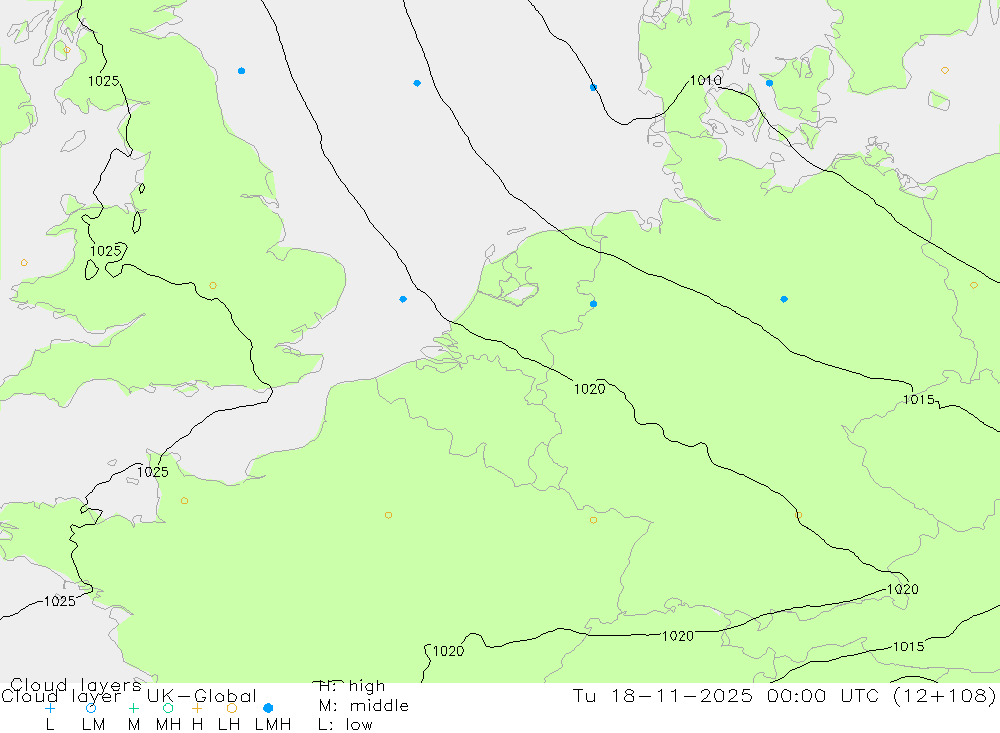This screenshot has height=733, width=1000.
Task: Click the orange plus H legend symbol
Action: [197, 708]
